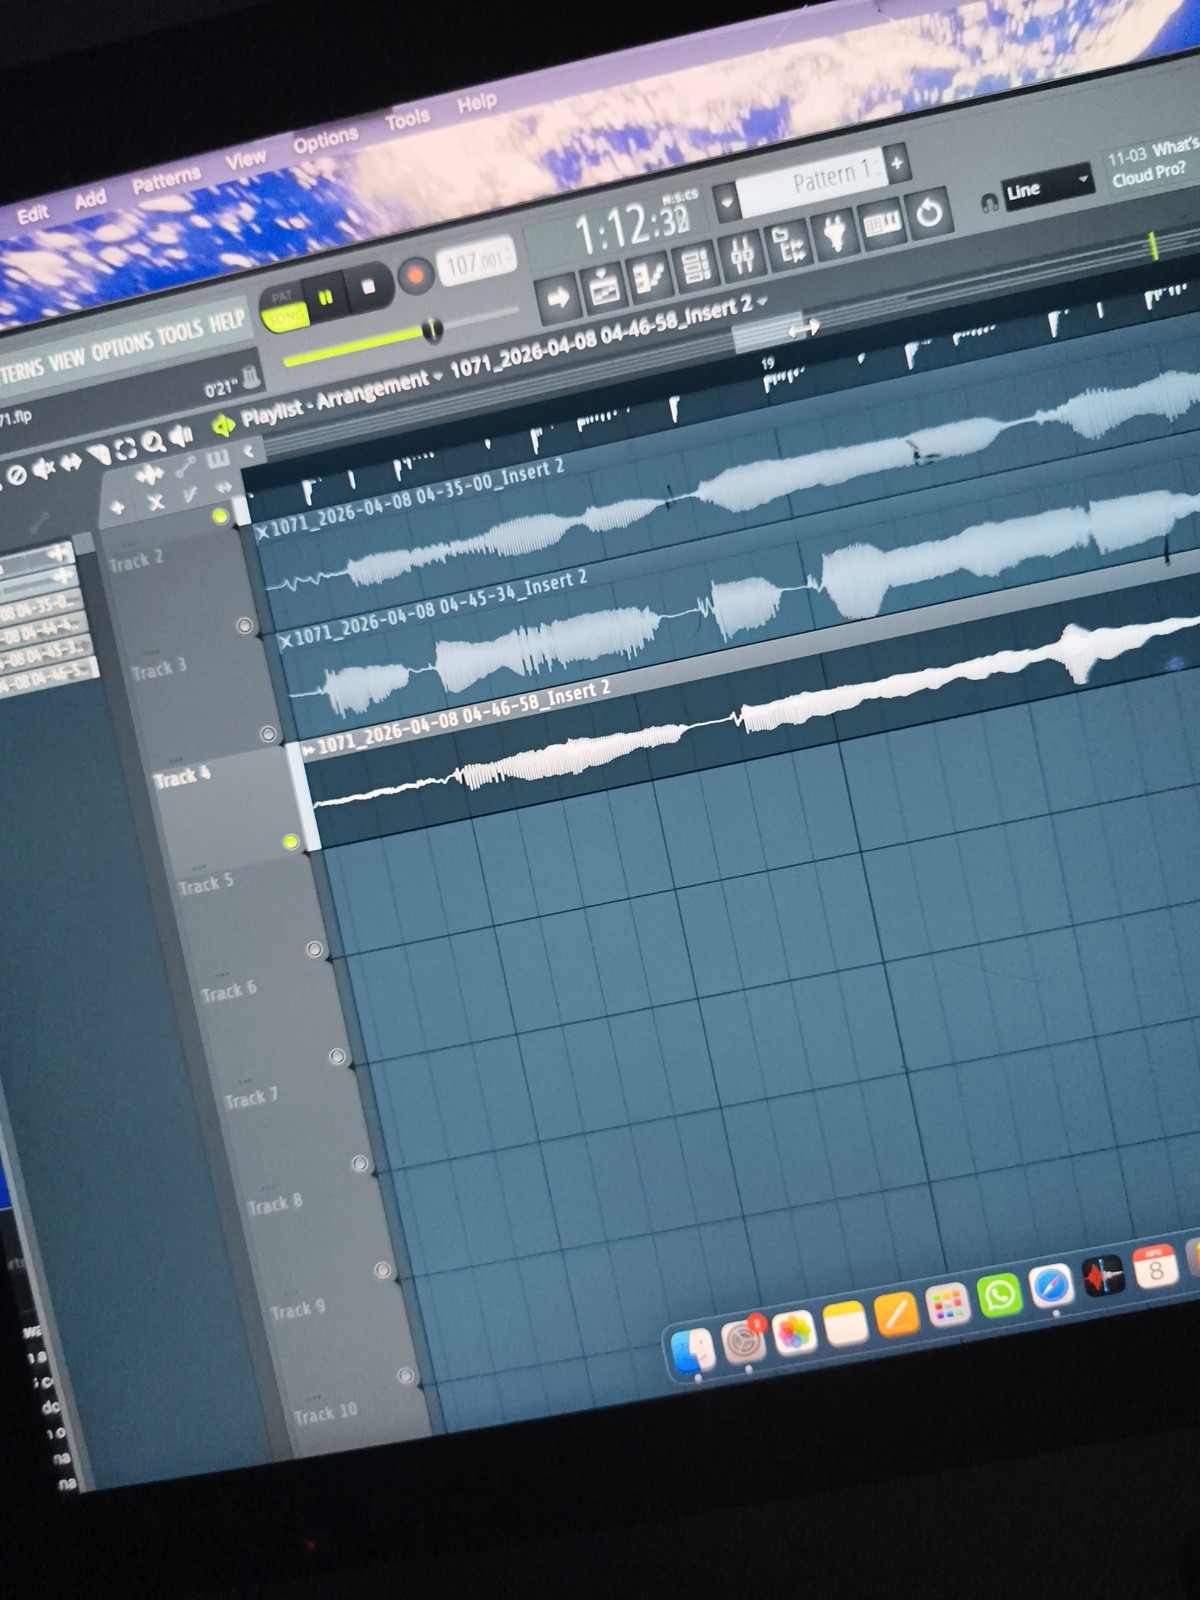Toggle Track 5 mute switch

pos(314,949)
